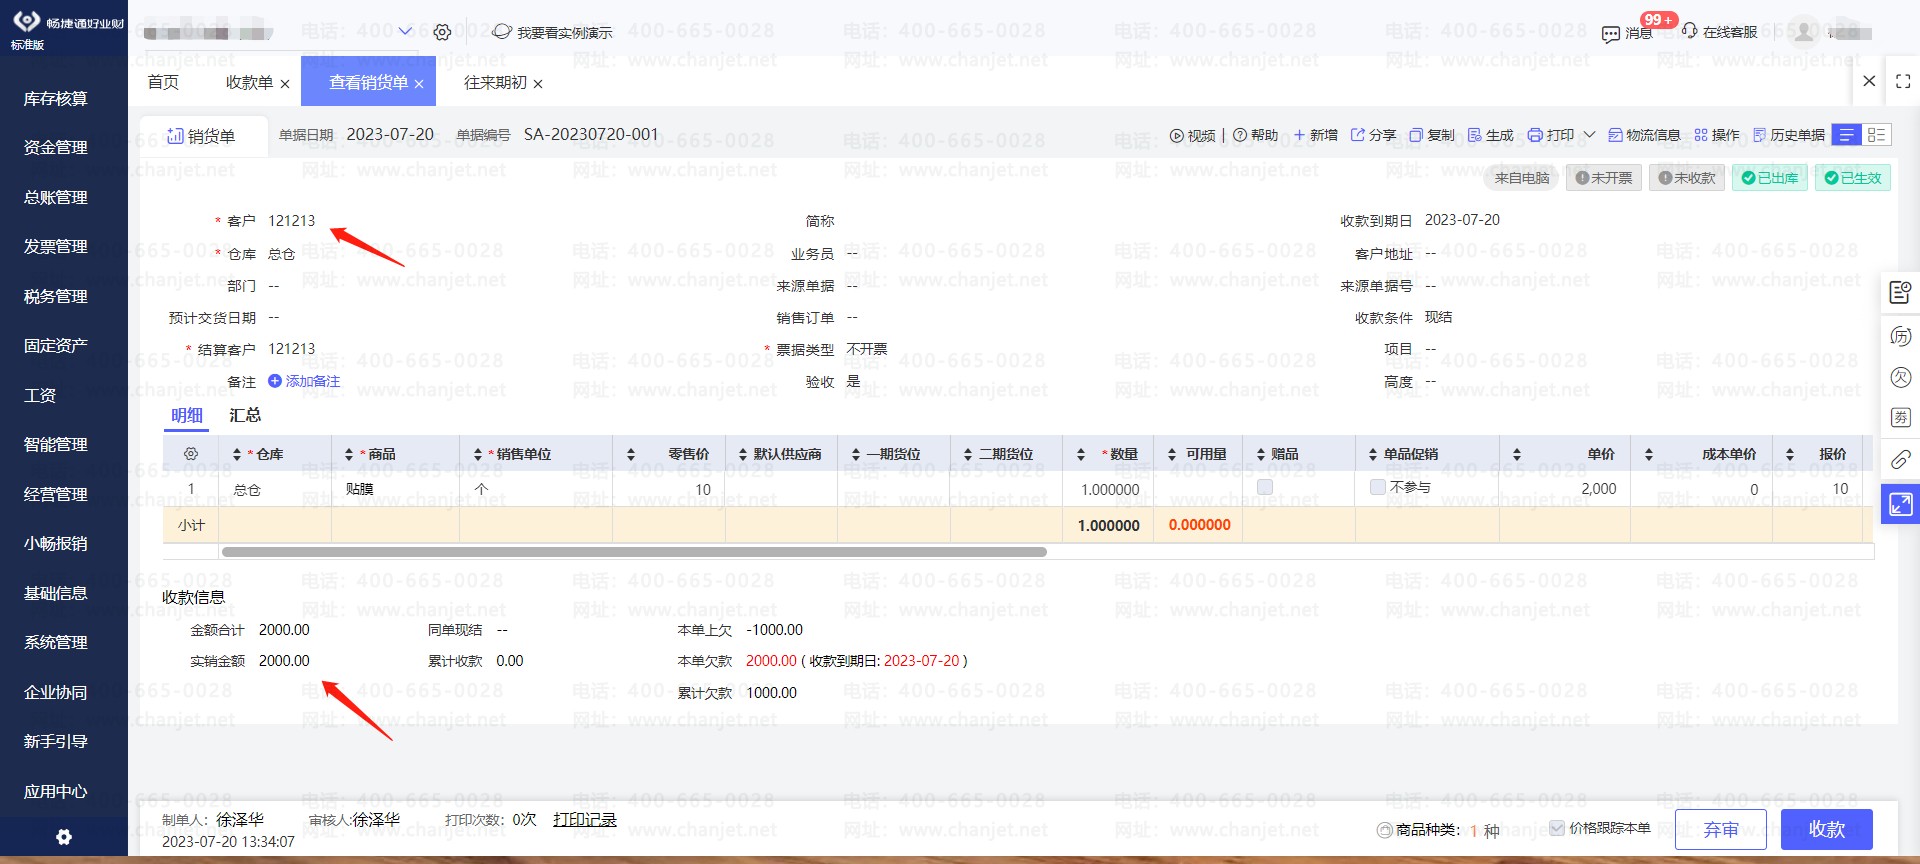Sort by the 默认供应商 column arrows
The height and width of the screenshot is (864, 1920).
point(743,454)
